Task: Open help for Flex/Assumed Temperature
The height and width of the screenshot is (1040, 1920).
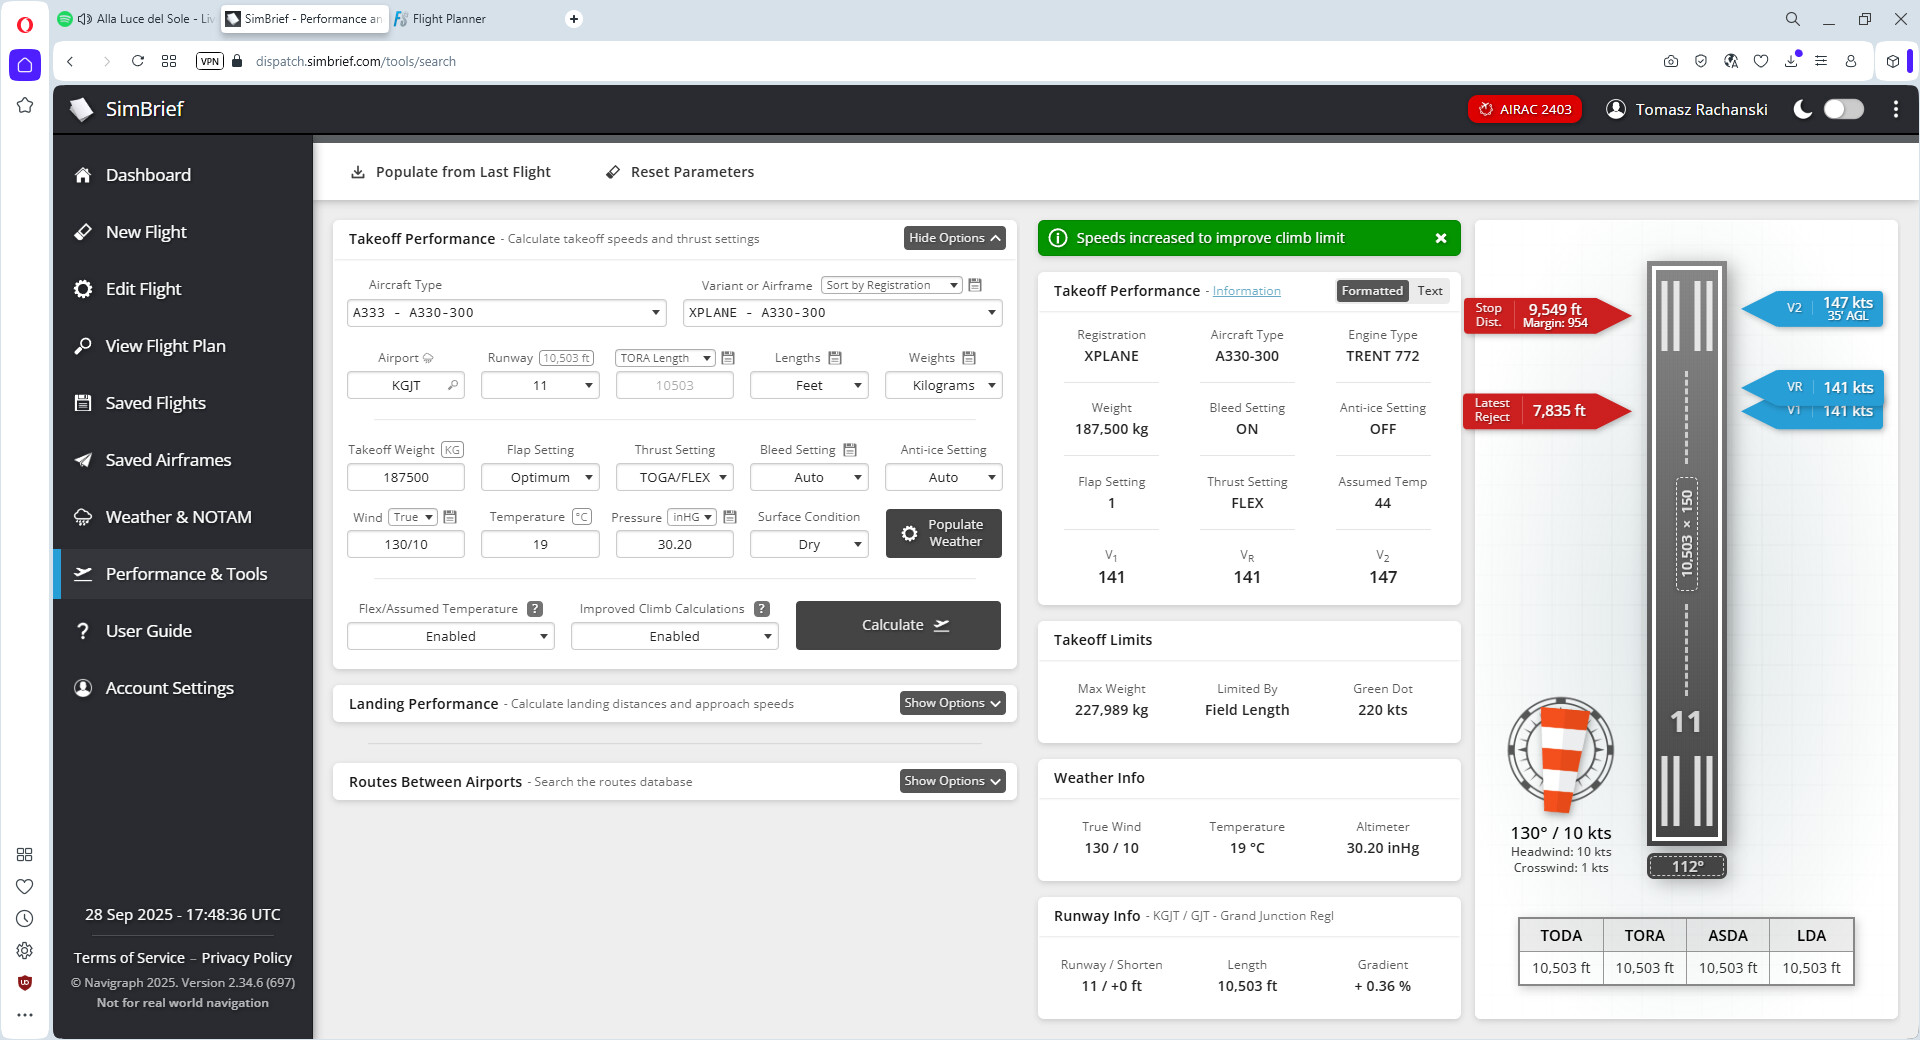Action: pos(535,609)
